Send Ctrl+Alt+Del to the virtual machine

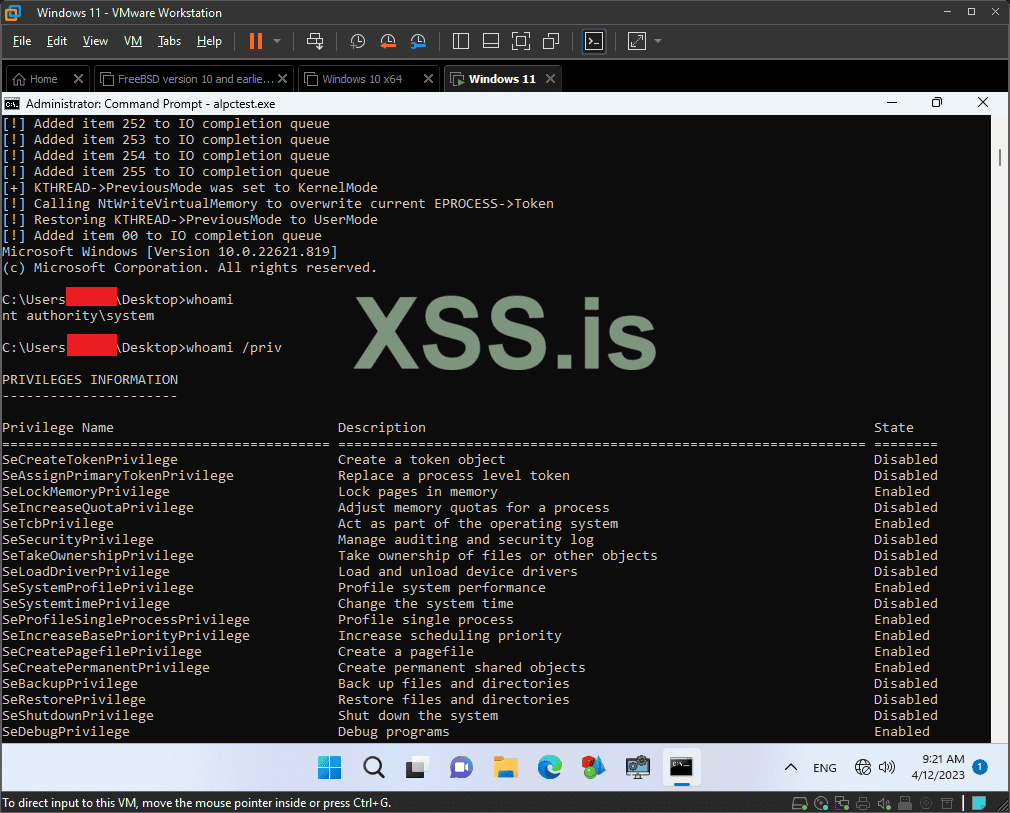pyautogui.click(x=315, y=41)
